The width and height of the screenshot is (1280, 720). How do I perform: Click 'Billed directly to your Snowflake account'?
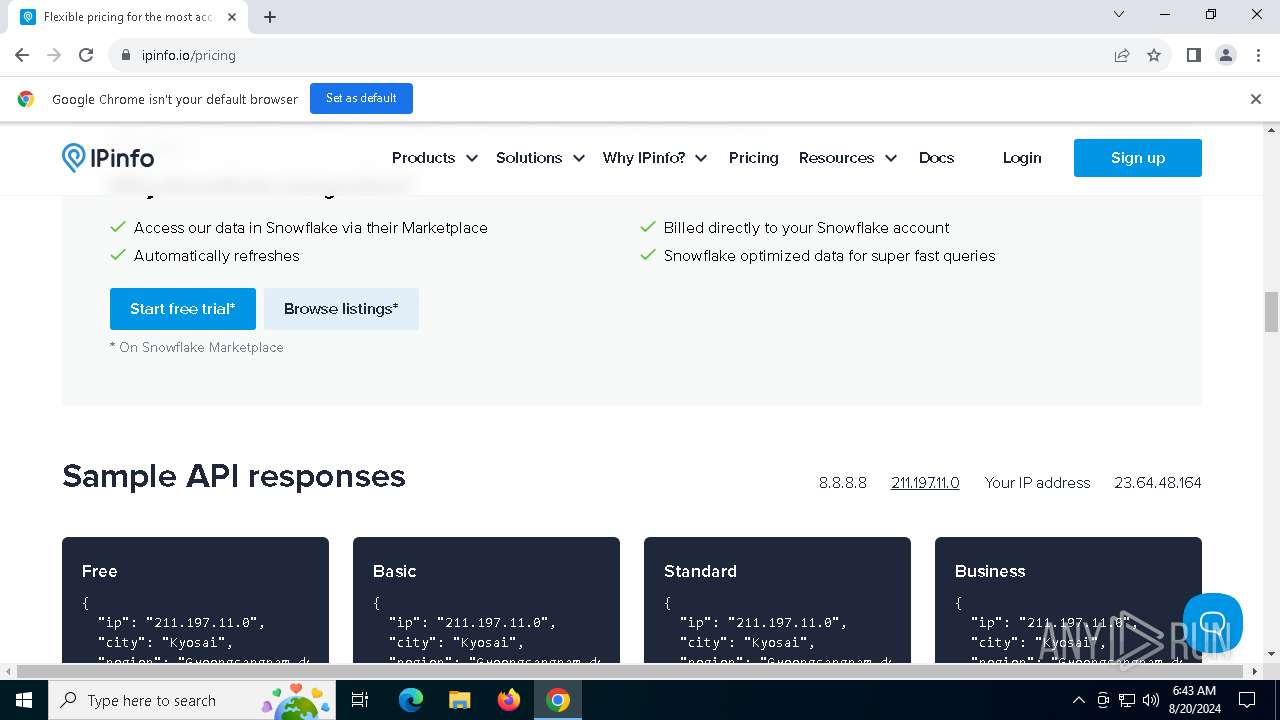click(x=807, y=228)
